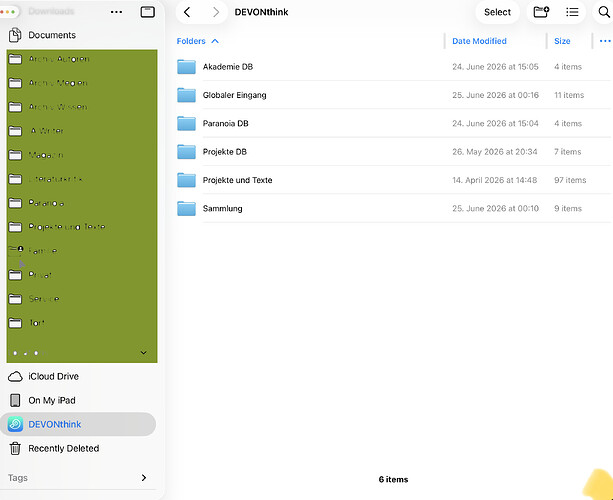The width and height of the screenshot is (613, 500).
Task: Select DEVONthink location in sidebar
Action: [x=78, y=424]
